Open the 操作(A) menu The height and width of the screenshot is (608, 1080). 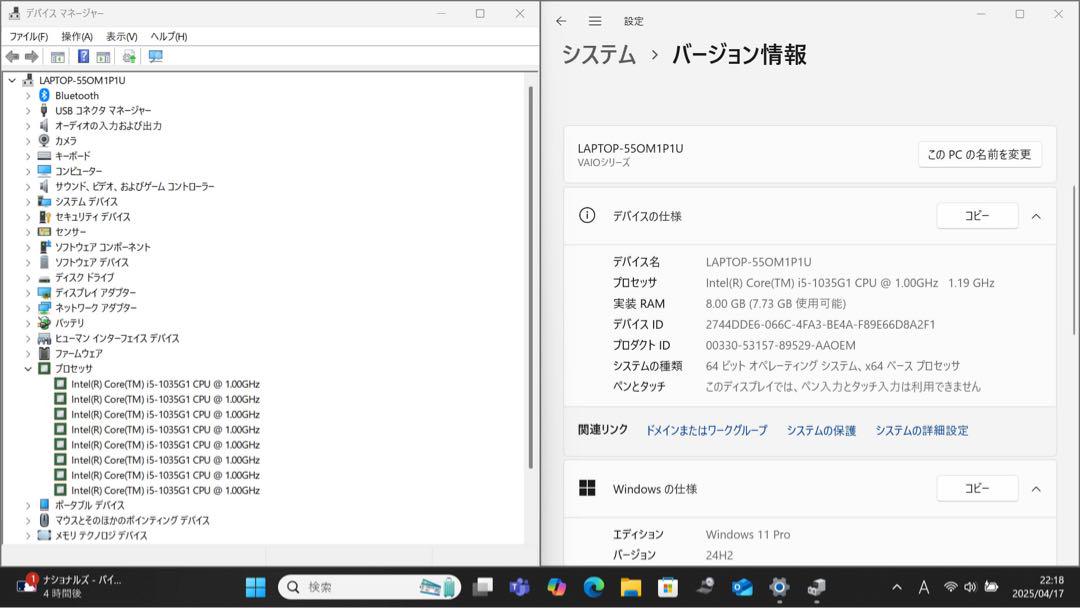tap(76, 36)
